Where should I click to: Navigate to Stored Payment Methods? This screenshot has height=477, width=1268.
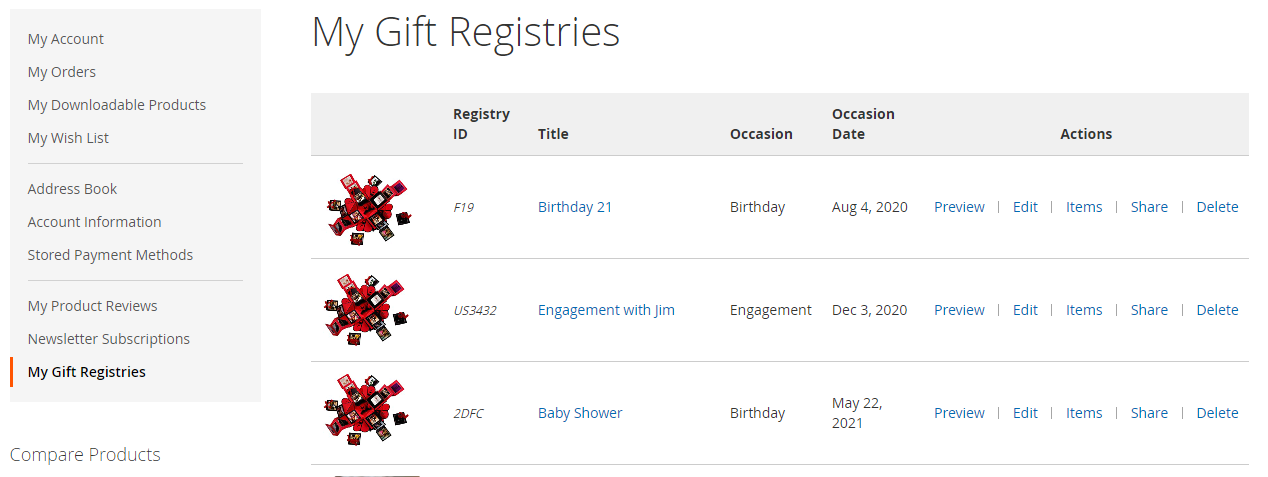click(x=110, y=255)
